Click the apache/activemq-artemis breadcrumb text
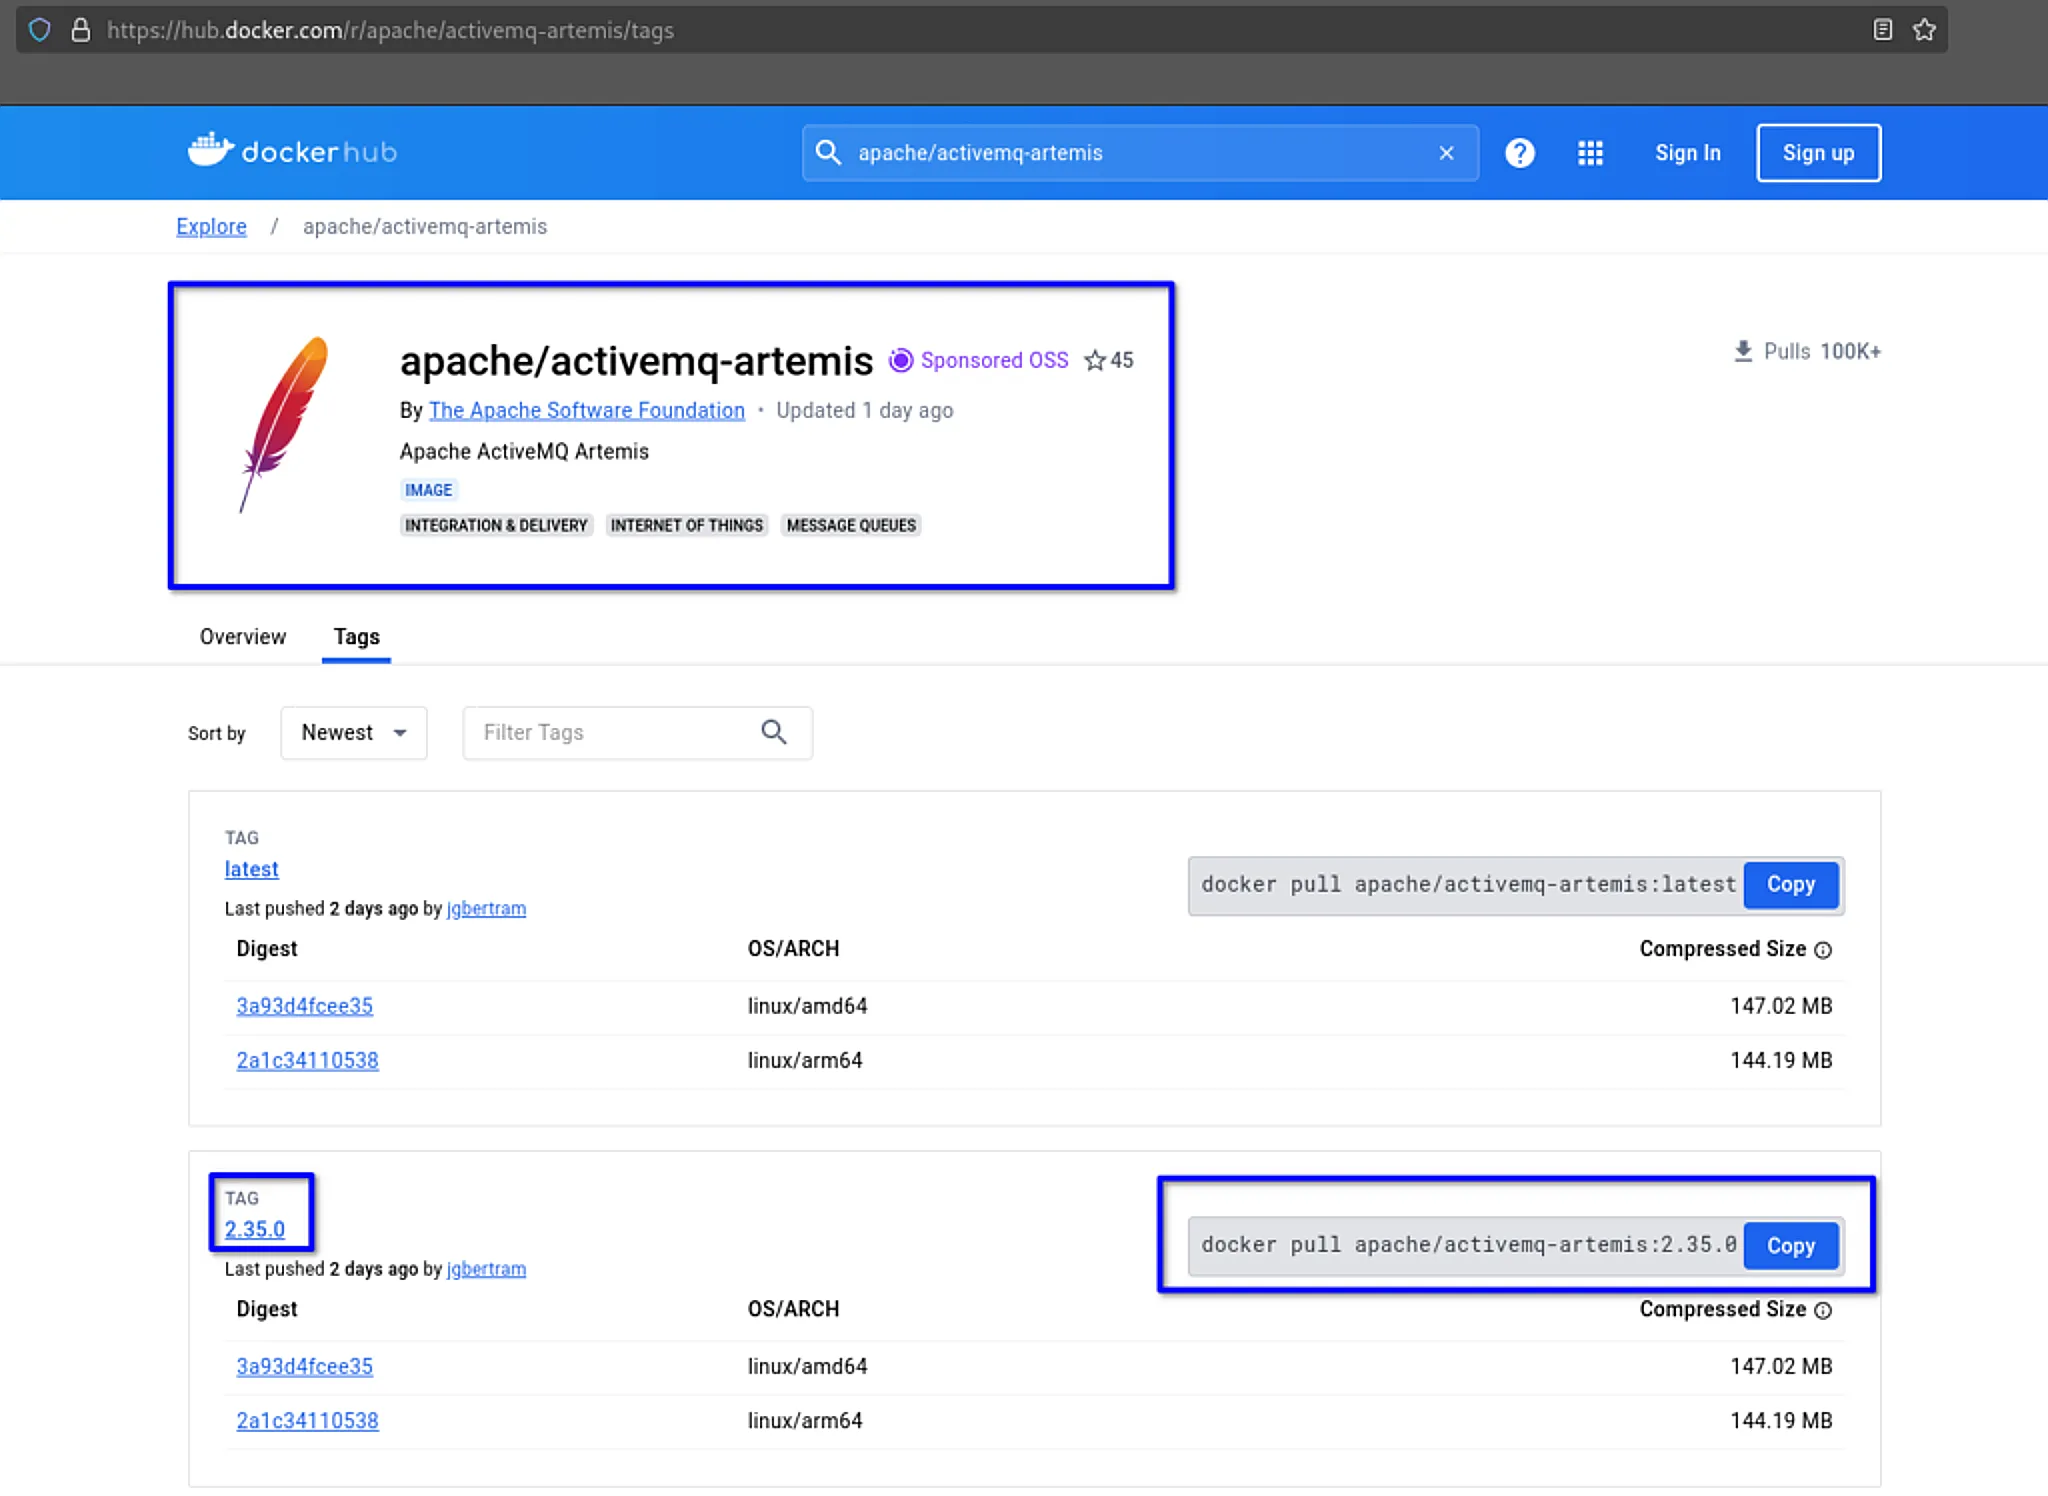 point(425,226)
